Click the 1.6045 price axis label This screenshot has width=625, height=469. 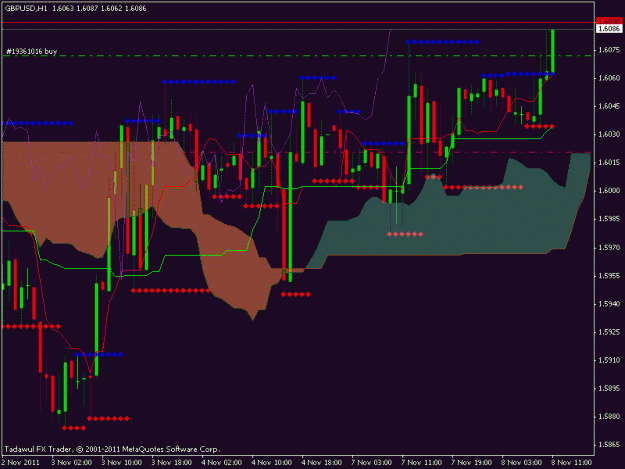pos(609,106)
